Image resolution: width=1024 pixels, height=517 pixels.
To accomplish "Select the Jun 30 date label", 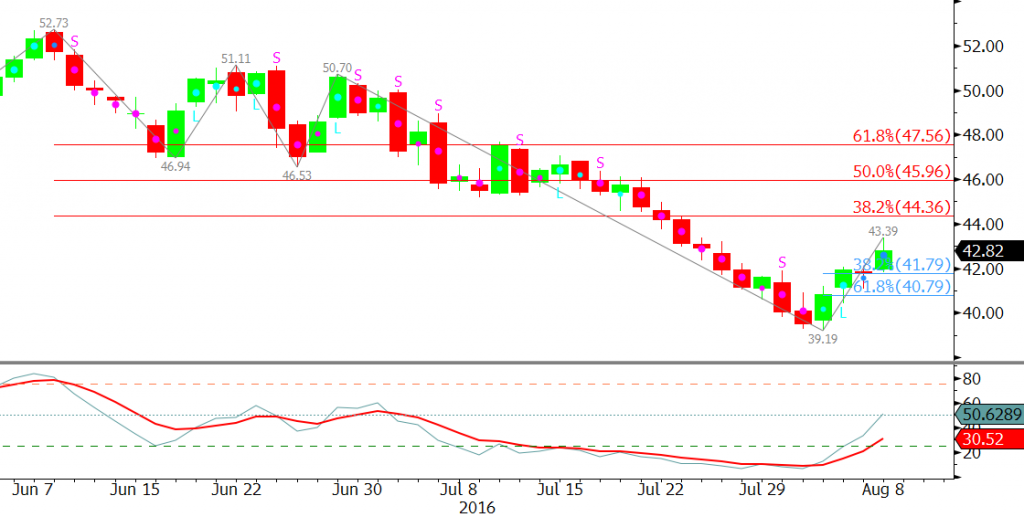I will click(358, 490).
